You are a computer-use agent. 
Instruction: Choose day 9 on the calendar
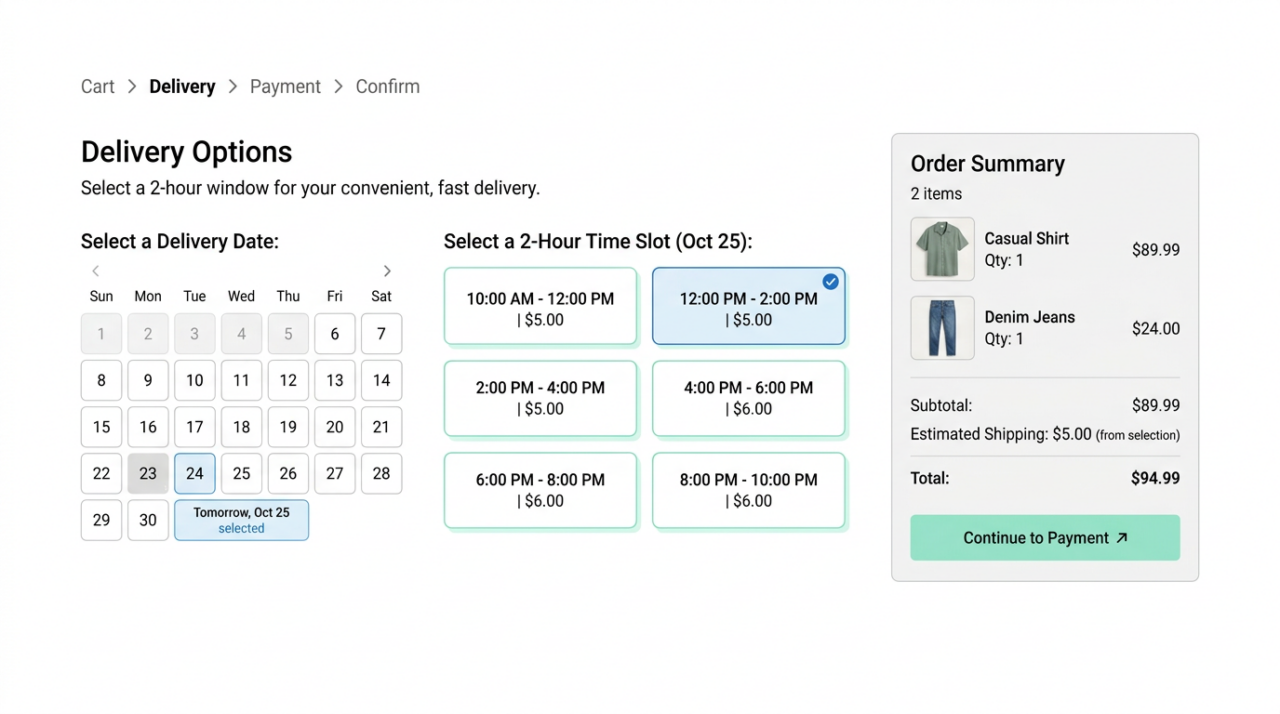(148, 380)
